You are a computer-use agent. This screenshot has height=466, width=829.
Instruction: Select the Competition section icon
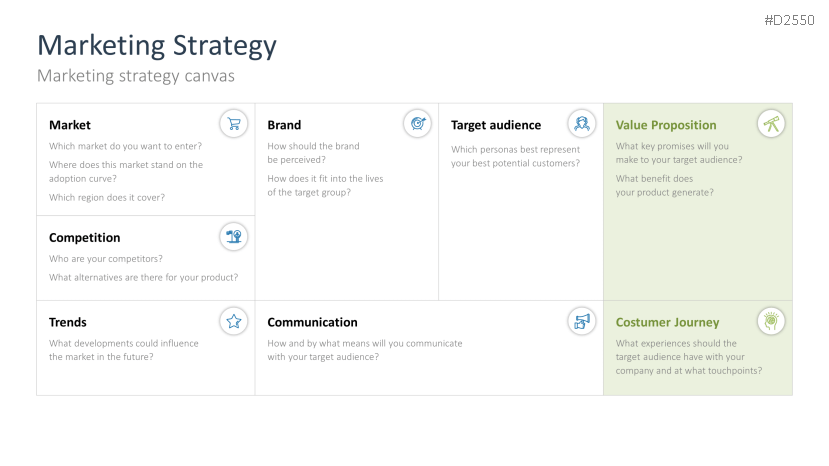click(234, 237)
